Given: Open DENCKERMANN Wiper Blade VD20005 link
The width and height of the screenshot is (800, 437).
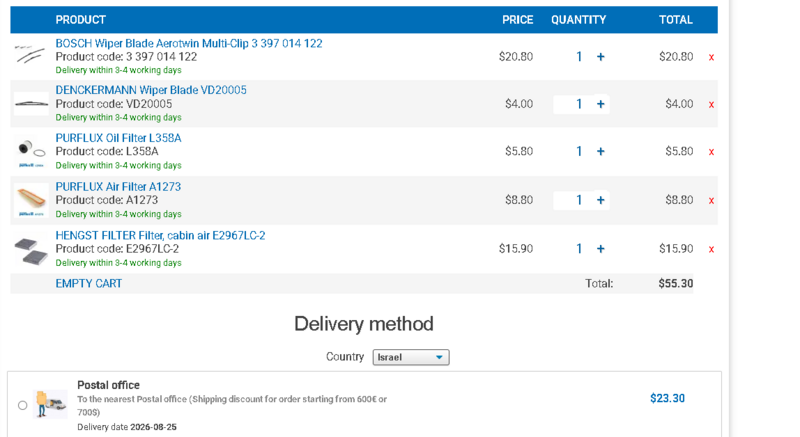Looking at the screenshot, I should (x=151, y=90).
